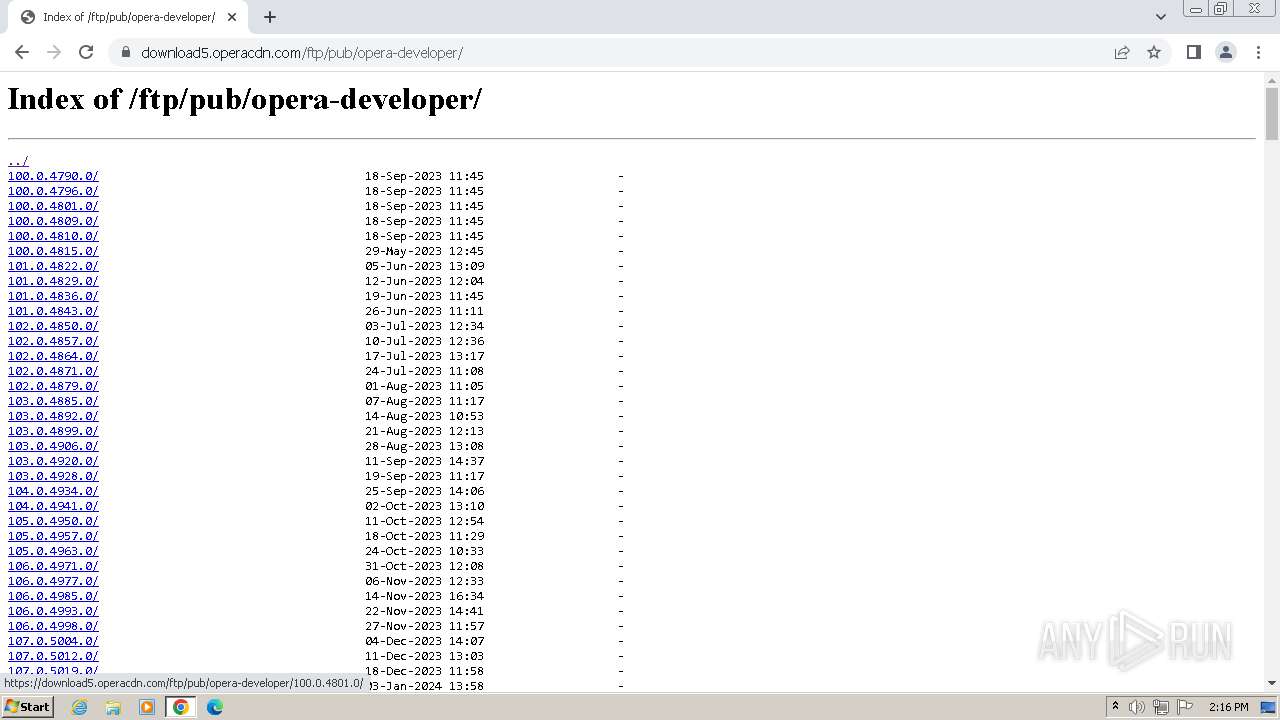1280x720 pixels.
Task: Reload the current page
Action: tap(86, 52)
